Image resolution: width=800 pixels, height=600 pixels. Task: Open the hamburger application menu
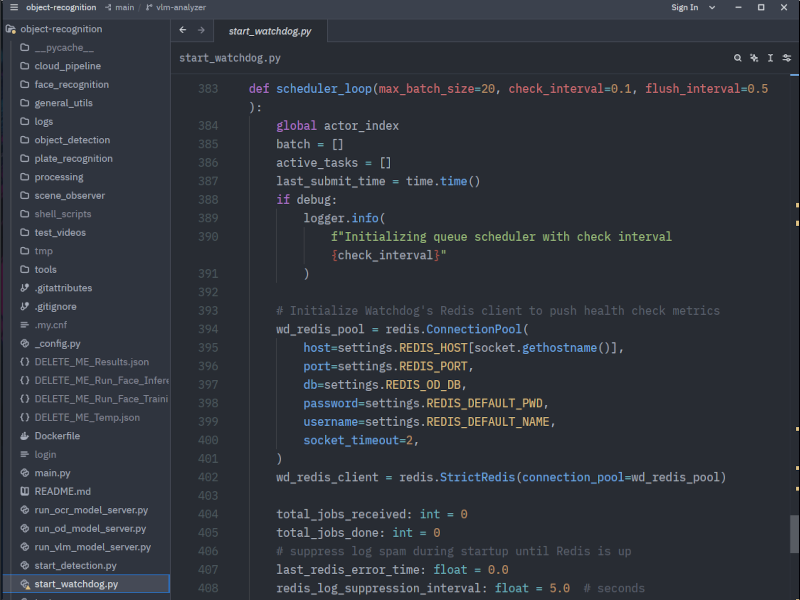pos(14,7)
